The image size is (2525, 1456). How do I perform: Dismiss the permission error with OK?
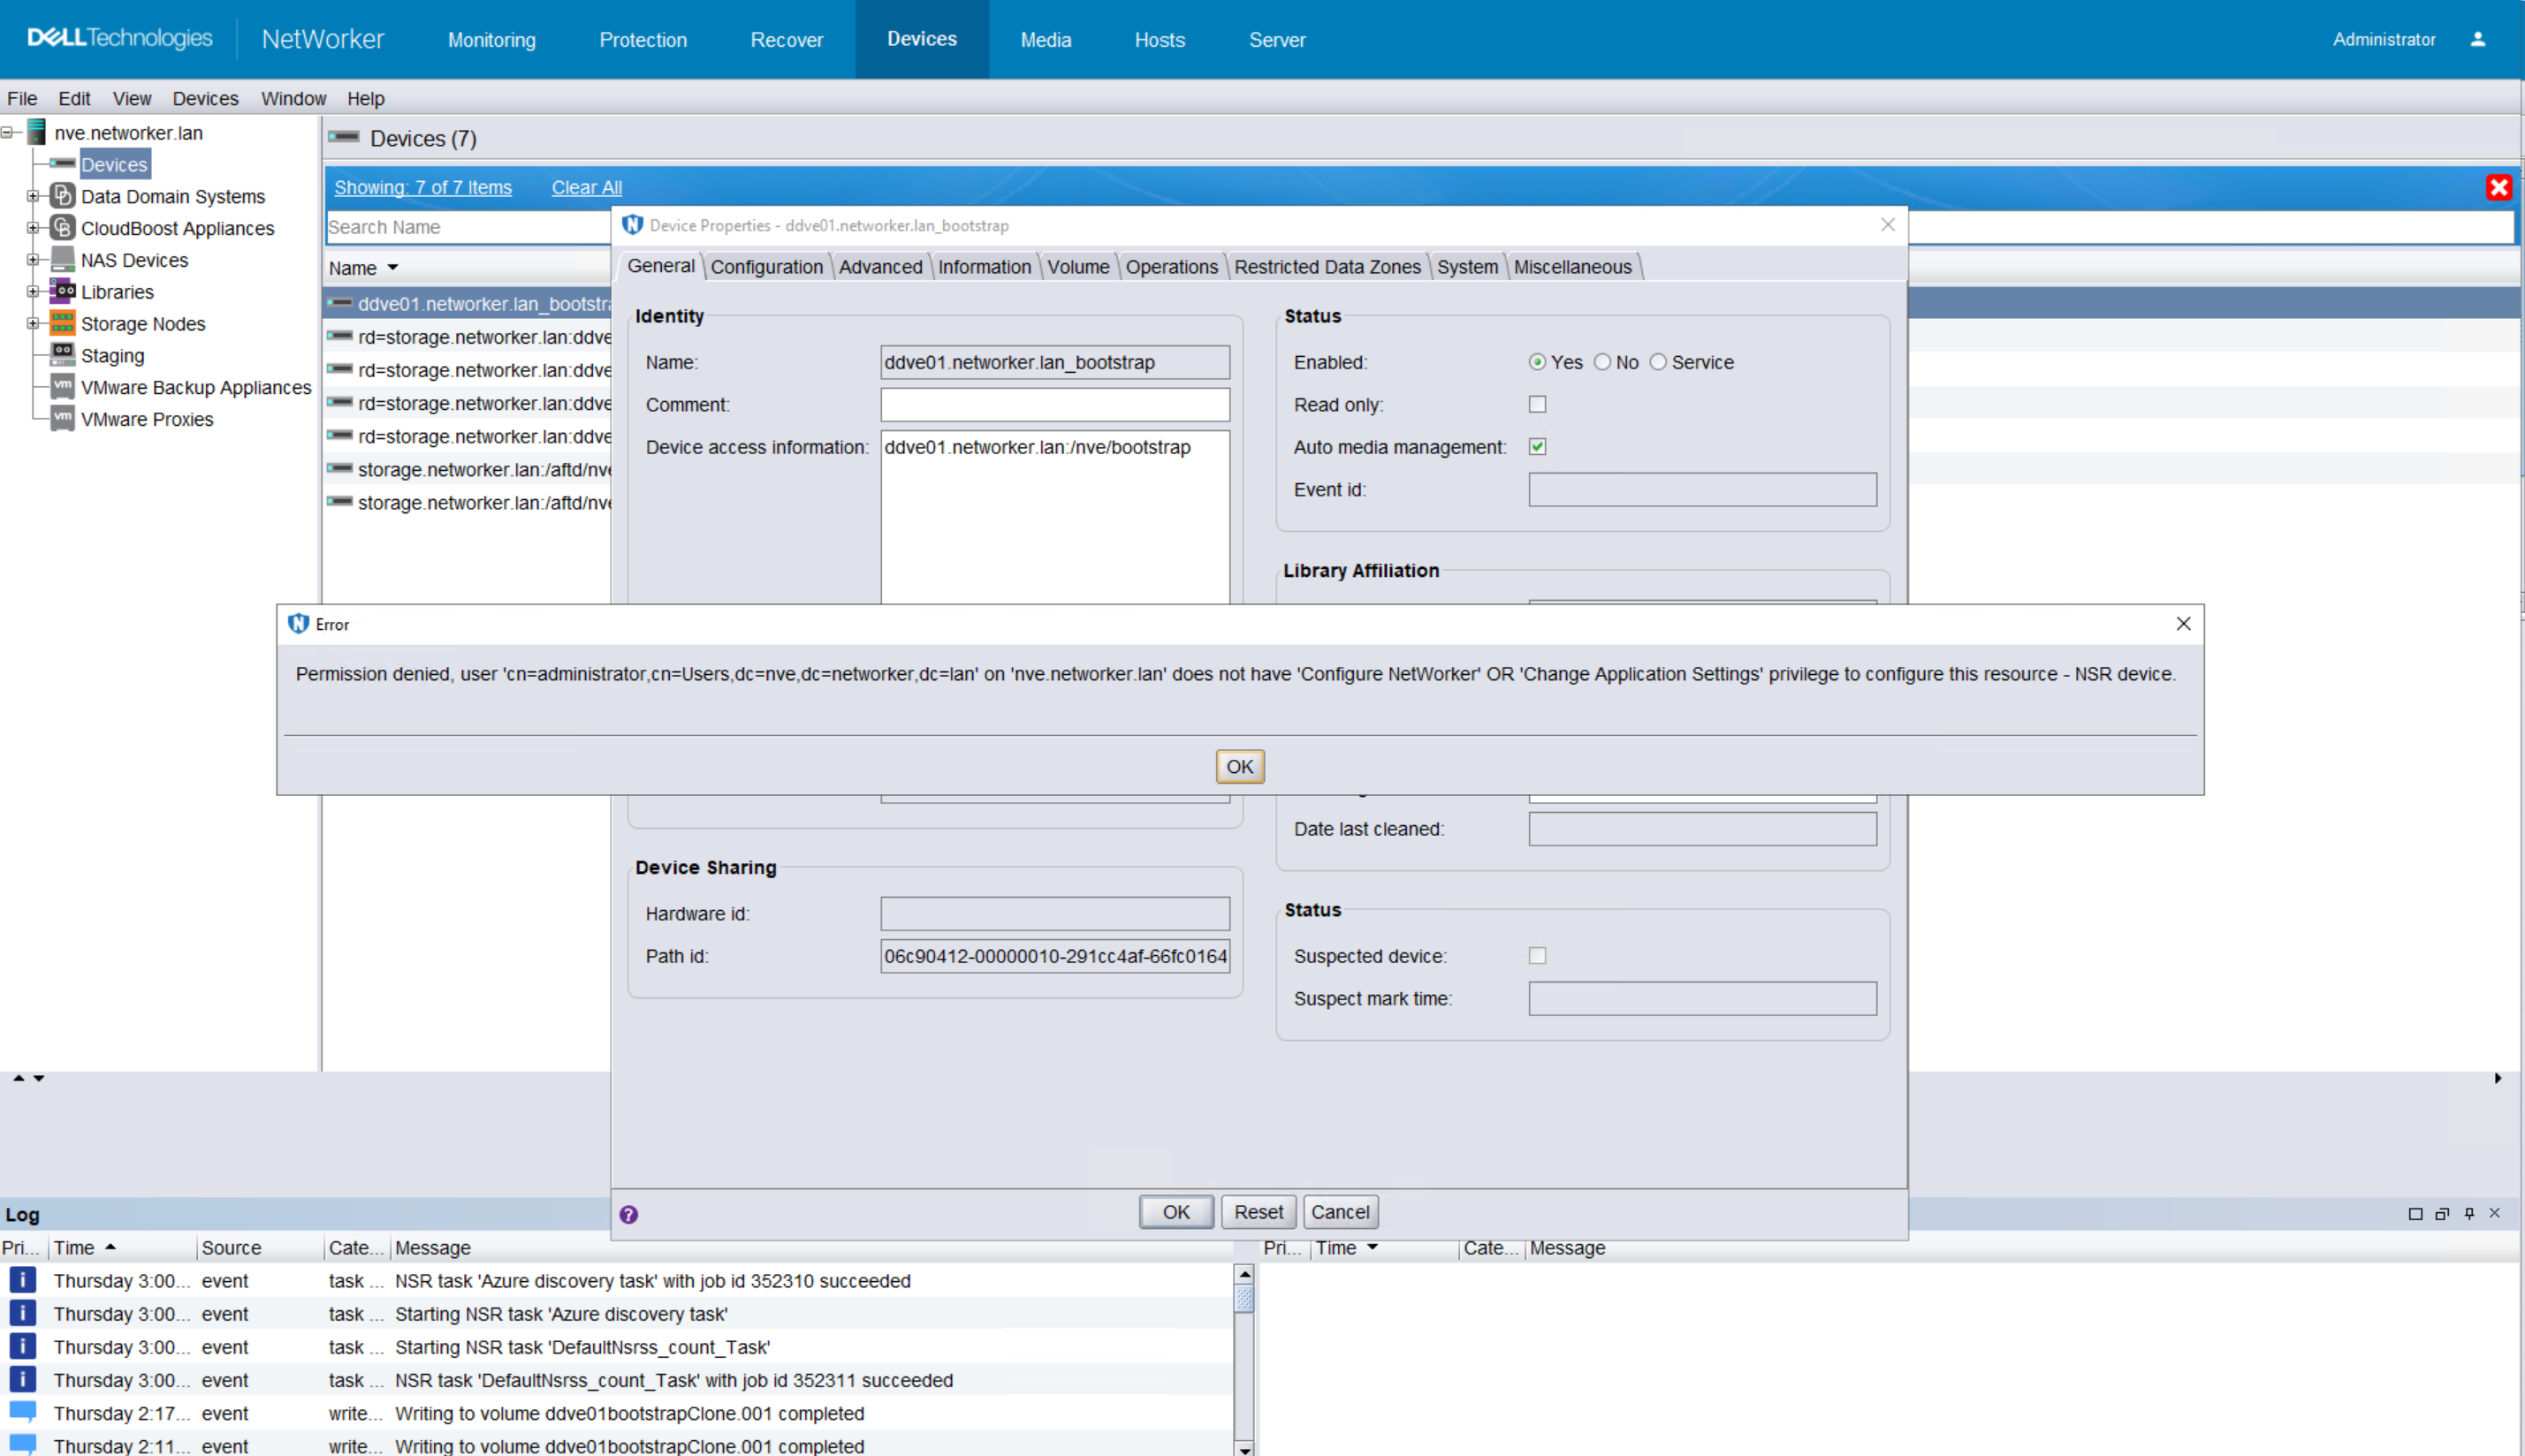[x=1239, y=766]
